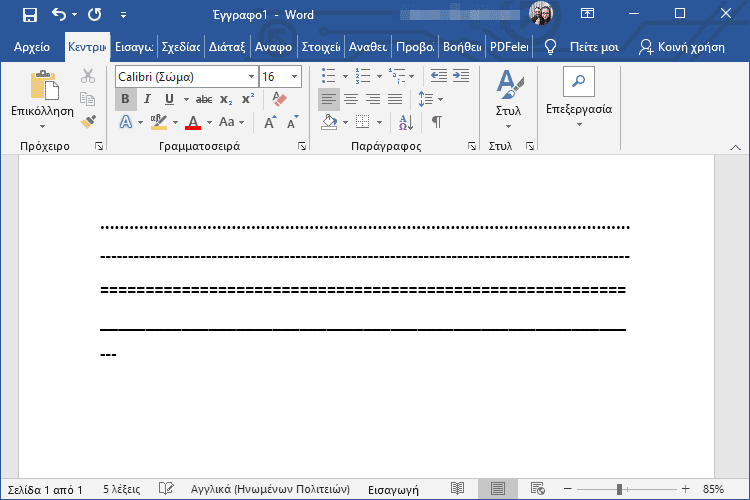Screen dimensions: 750x500
Task: Redo or repeat the last action
Action: point(95,15)
